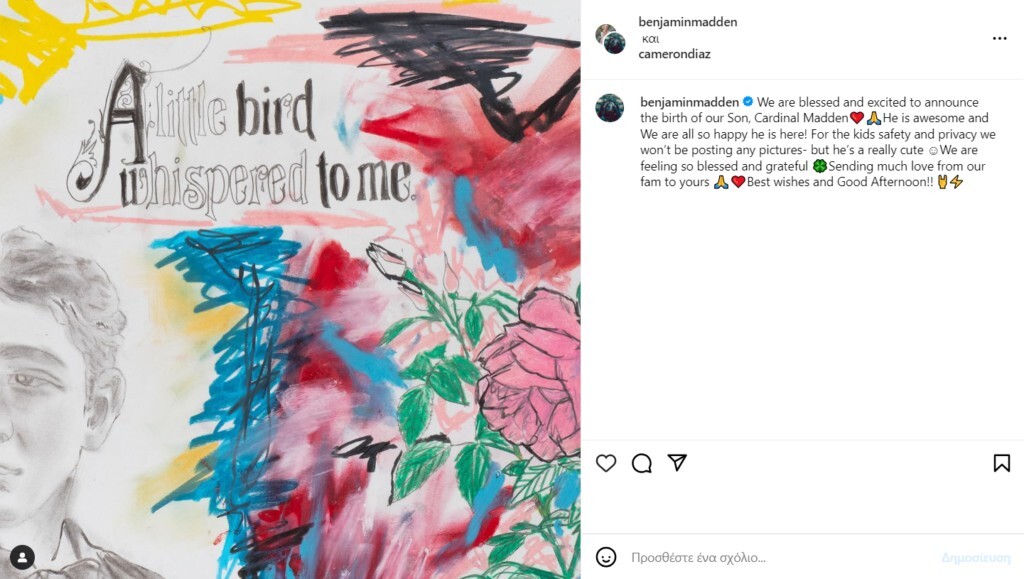The width and height of the screenshot is (1024, 579).
Task: Click the 'A little bird whispered' artwork image
Action: [x=290, y=289]
